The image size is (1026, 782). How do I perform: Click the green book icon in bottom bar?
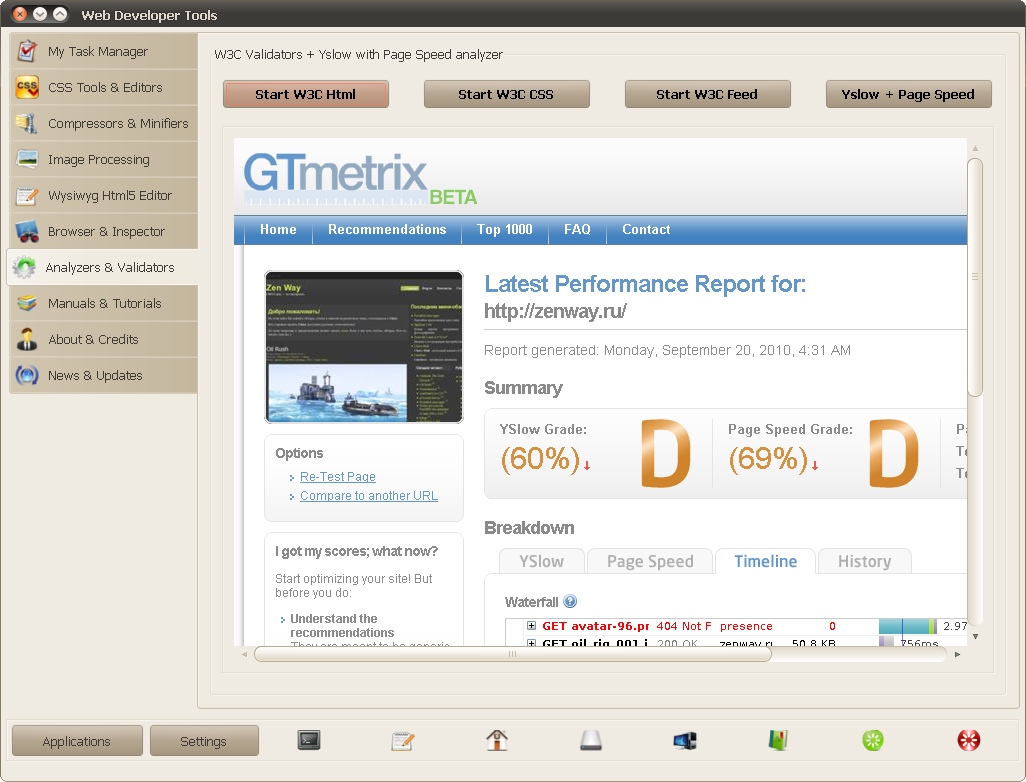(x=778, y=740)
